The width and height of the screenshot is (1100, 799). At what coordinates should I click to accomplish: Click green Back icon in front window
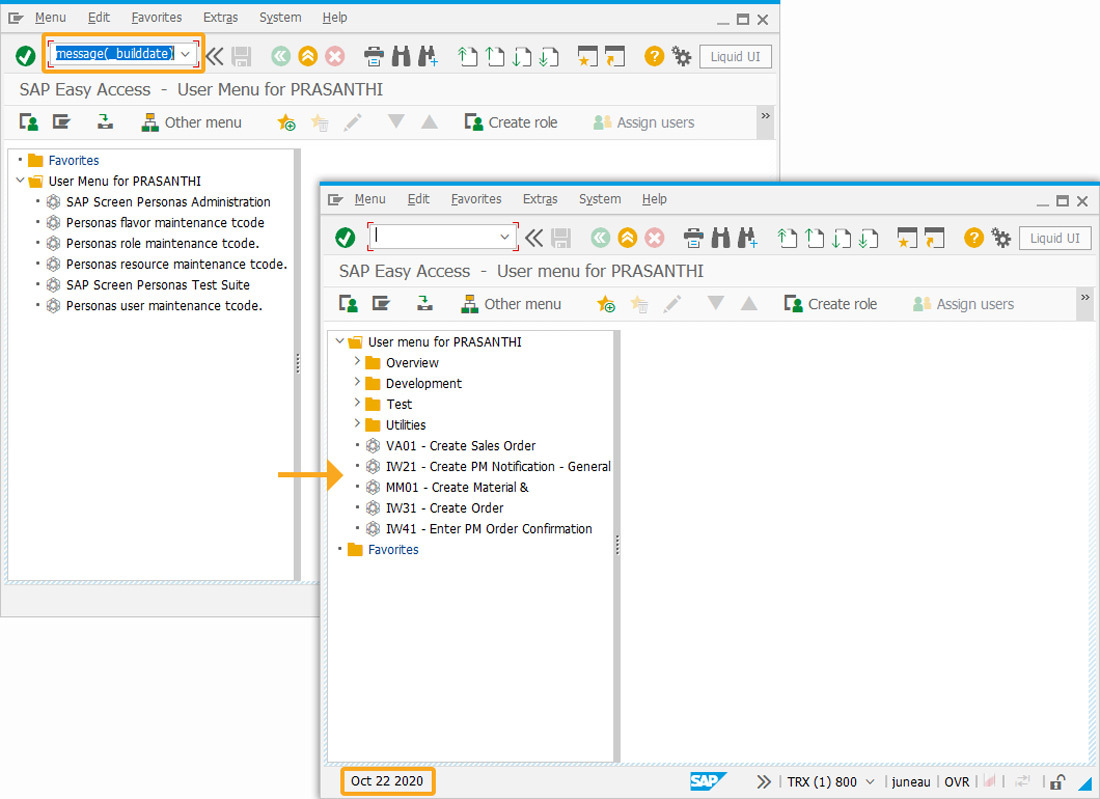601,238
